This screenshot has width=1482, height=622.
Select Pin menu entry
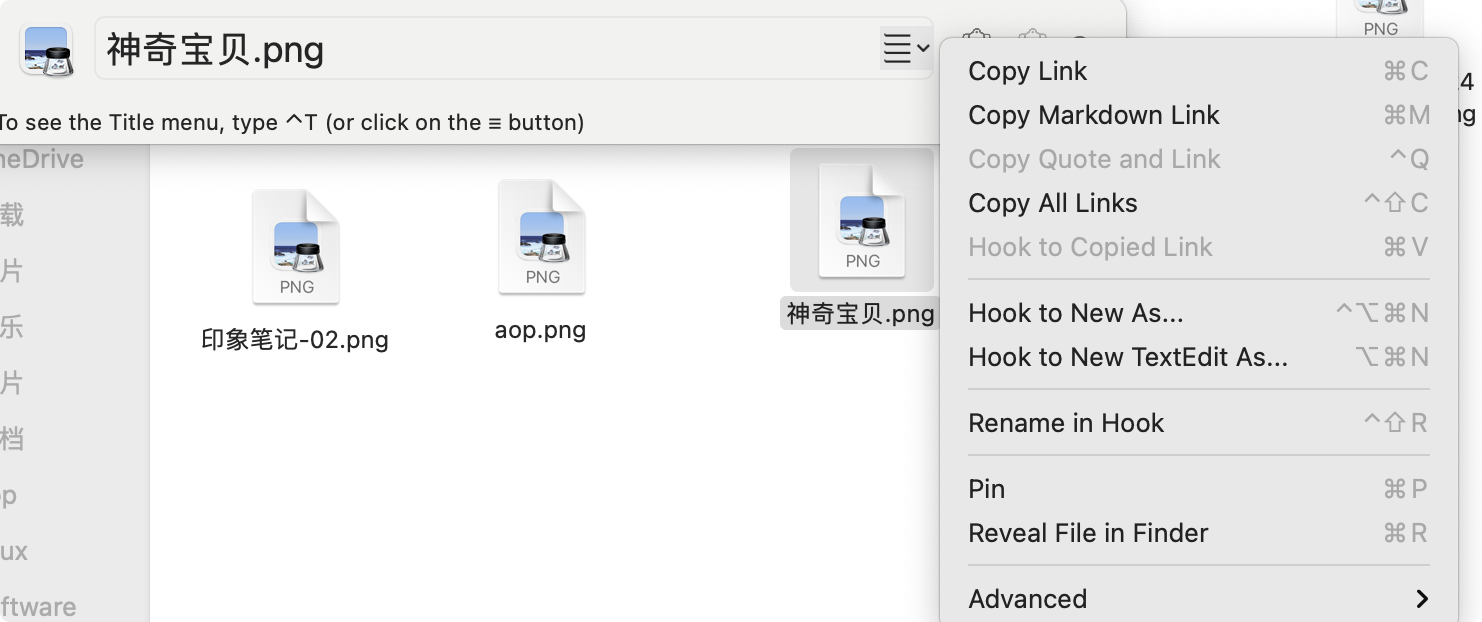click(x=987, y=489)
